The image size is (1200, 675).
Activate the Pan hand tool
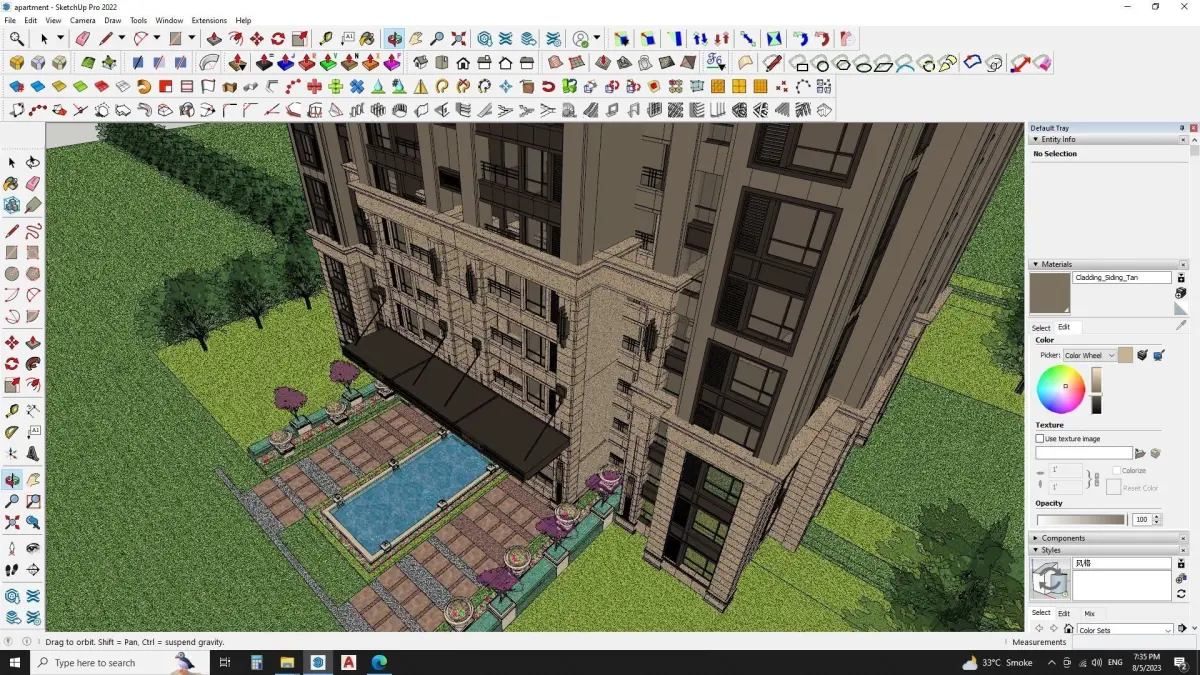coord(33,480)
